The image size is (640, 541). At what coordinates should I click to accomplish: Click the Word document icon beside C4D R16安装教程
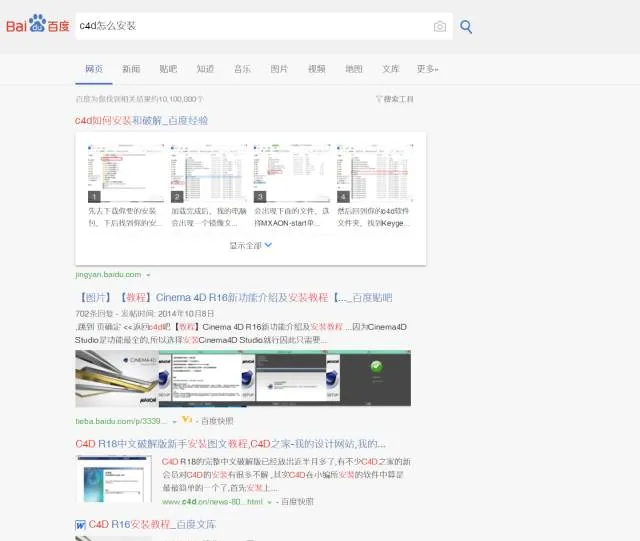pos(80,525)
